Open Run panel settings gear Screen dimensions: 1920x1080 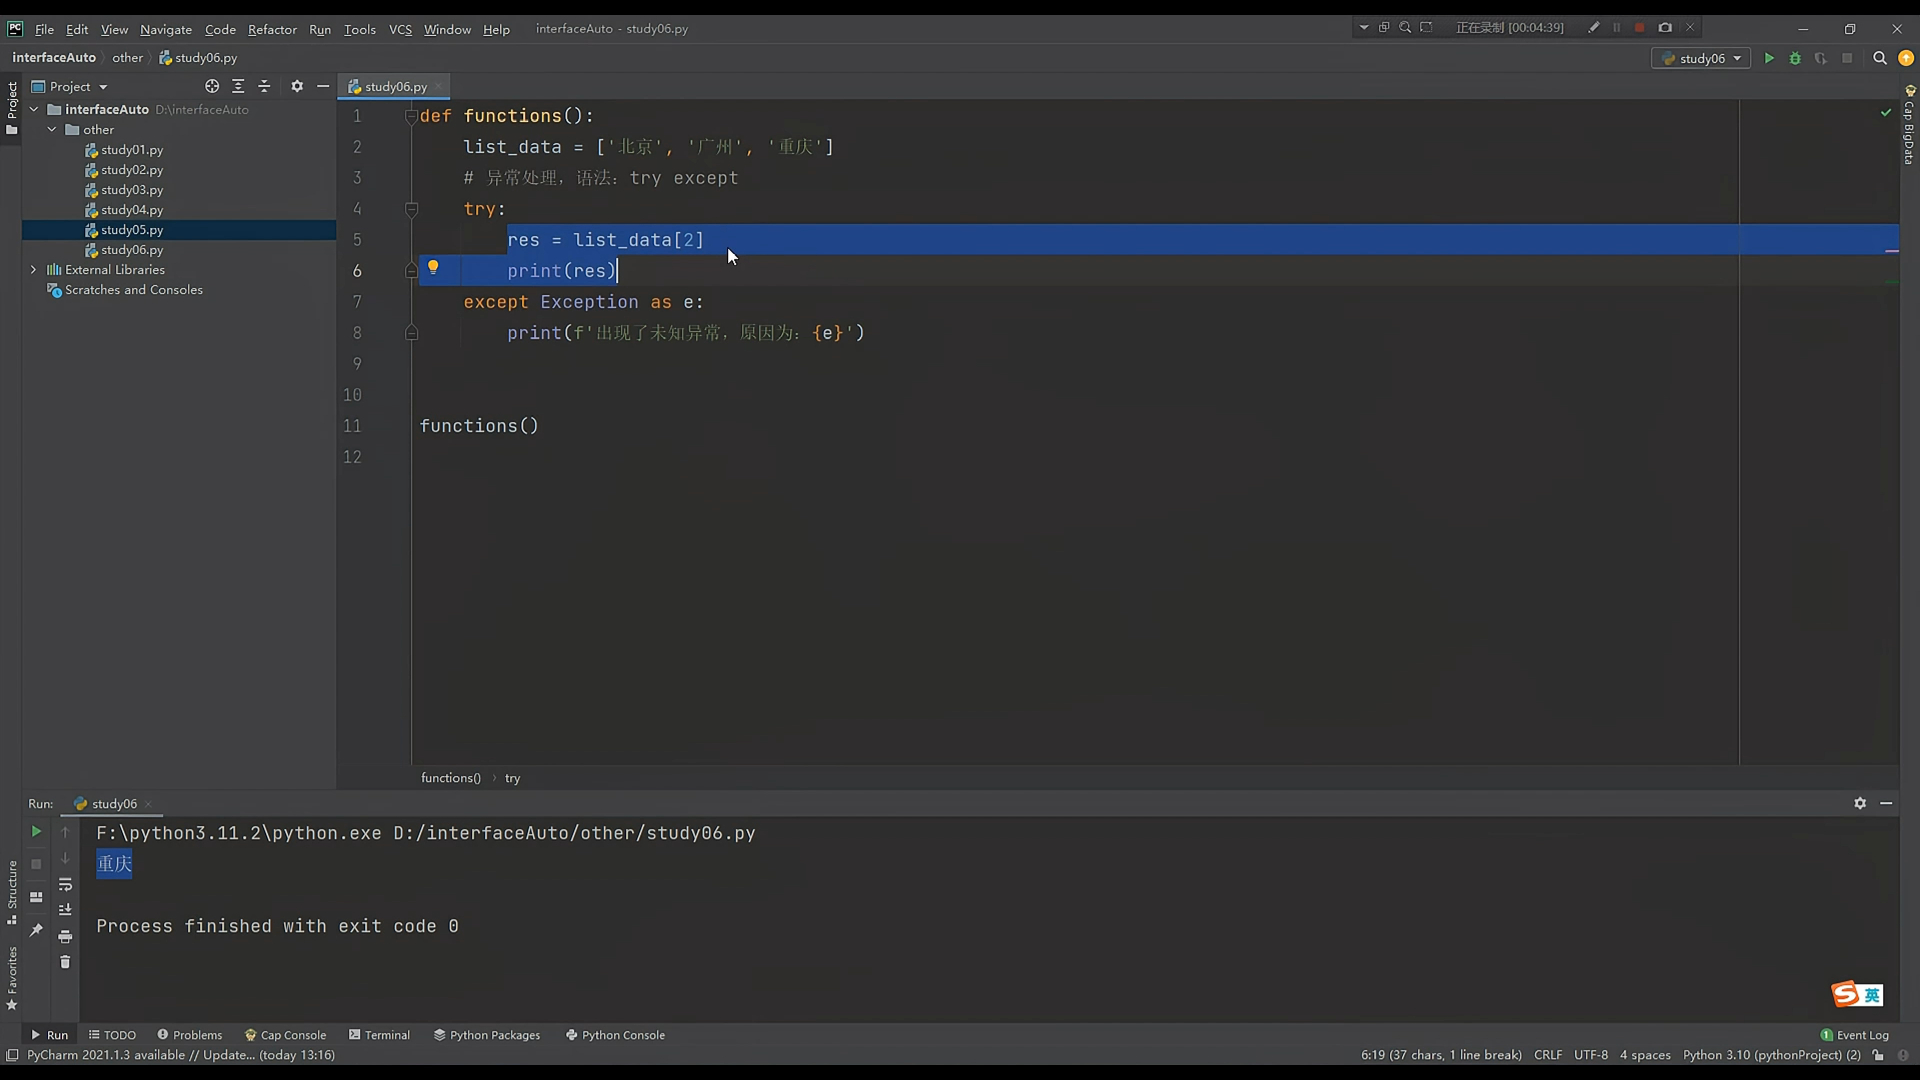(1860, 803)
